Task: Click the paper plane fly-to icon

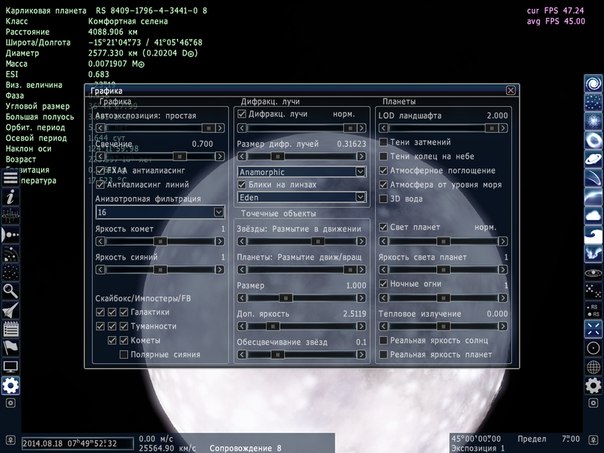Action: pyautogui.click(x=10, y=310)
